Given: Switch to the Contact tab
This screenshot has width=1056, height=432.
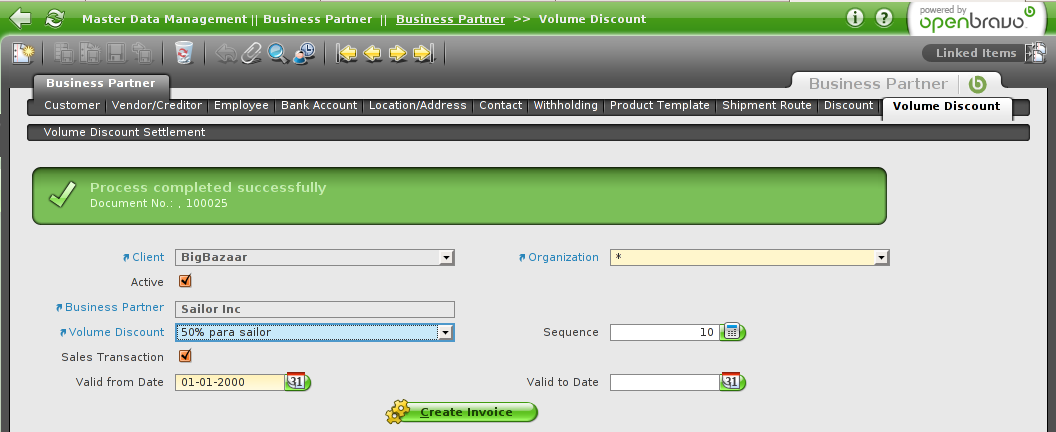Looking at the screenshot, I should click(500, 105).
